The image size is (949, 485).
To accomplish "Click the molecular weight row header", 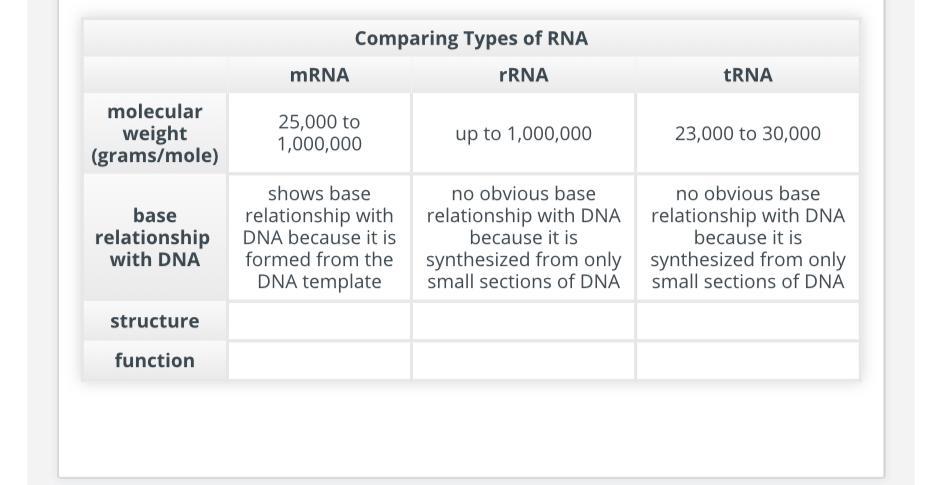I will tap(155, 133).
